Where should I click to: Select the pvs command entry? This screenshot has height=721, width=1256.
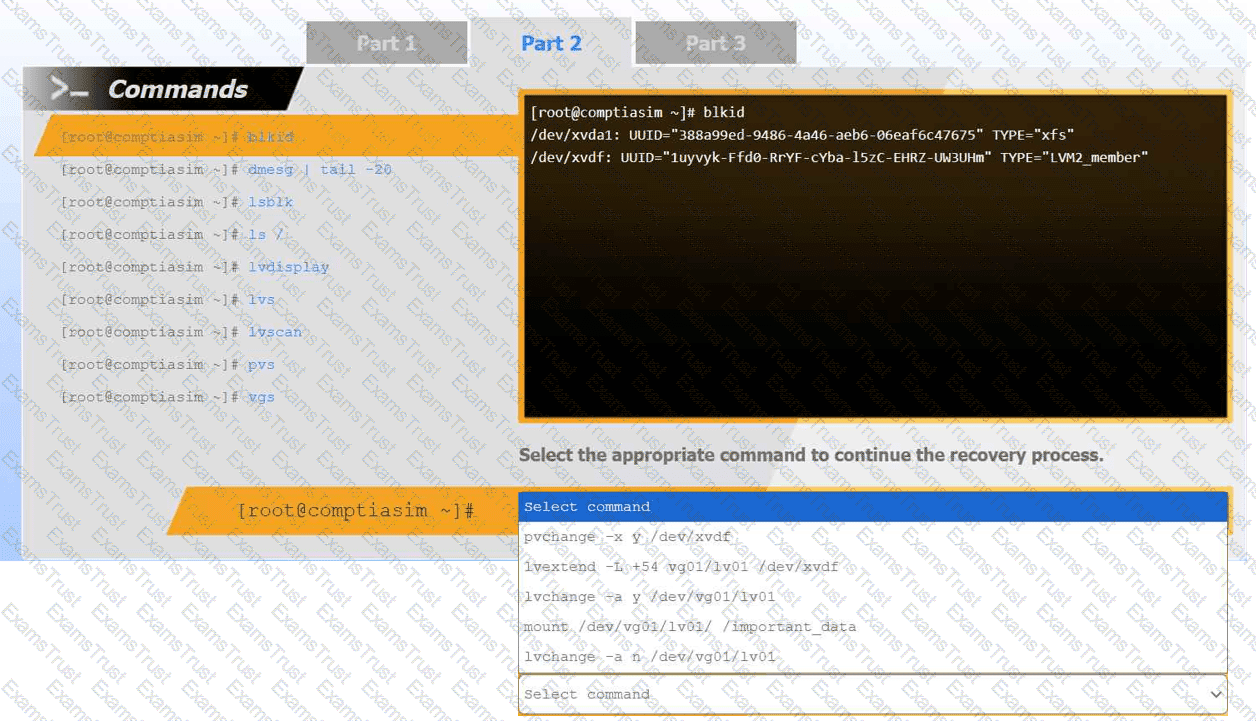261,365
